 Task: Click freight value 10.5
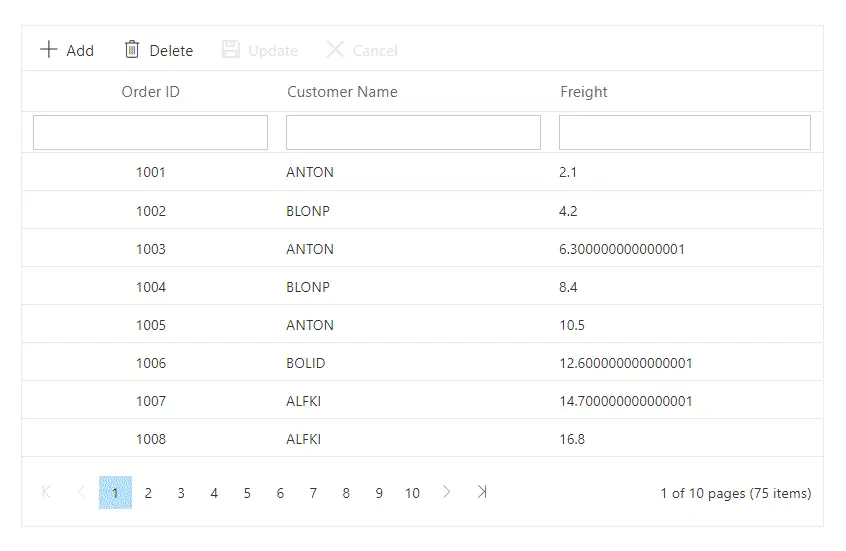(x=572, y=325)
